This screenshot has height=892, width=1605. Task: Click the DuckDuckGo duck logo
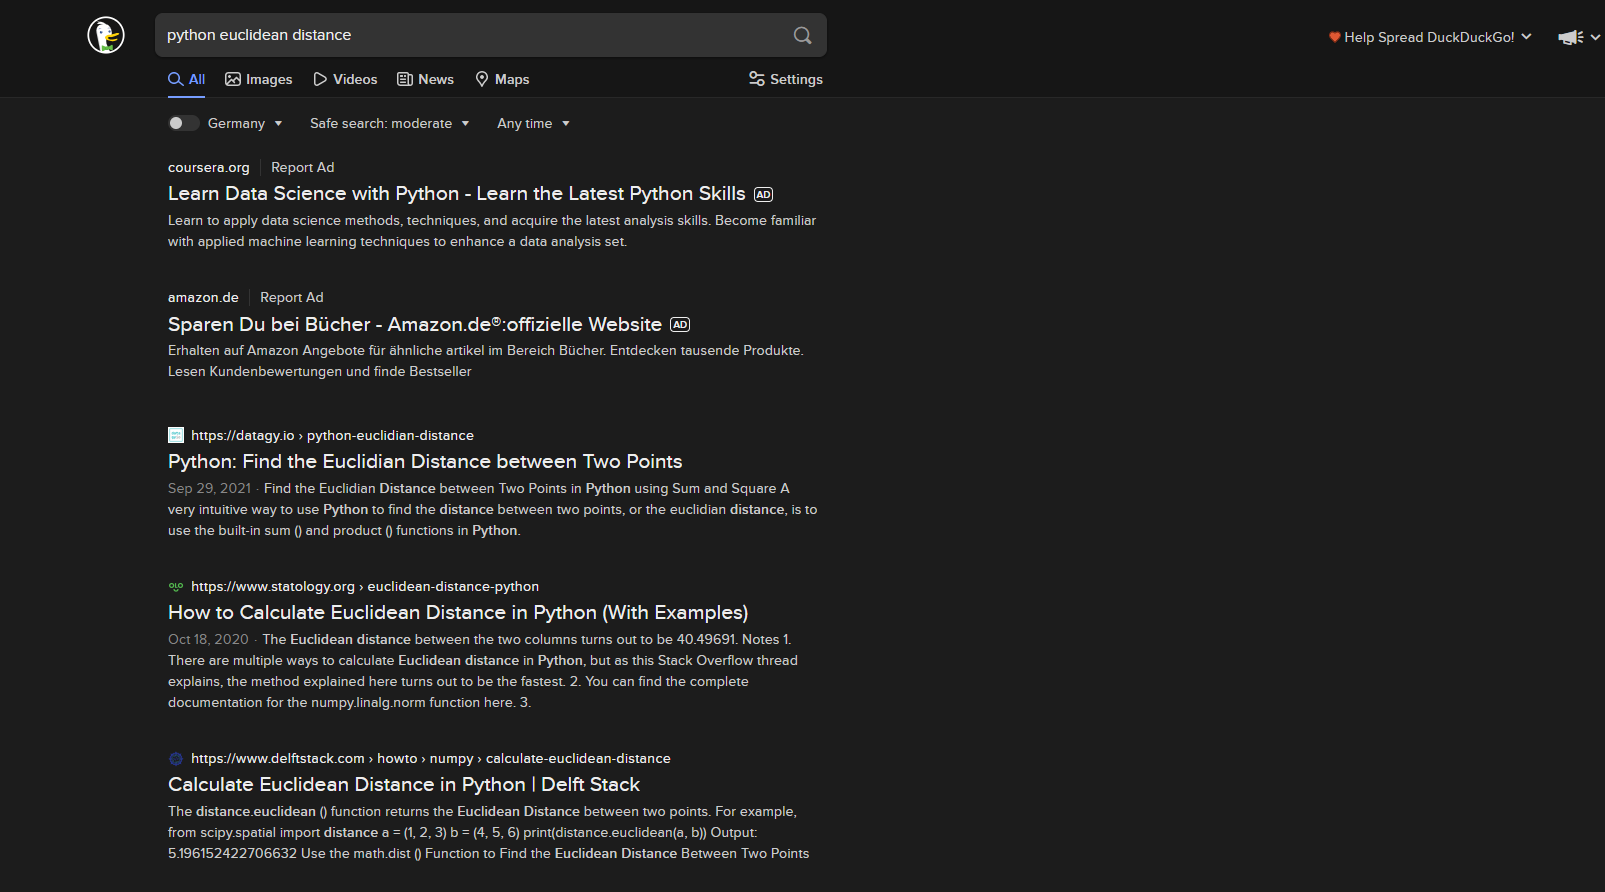pyautogui.click(x=106, y=35)
